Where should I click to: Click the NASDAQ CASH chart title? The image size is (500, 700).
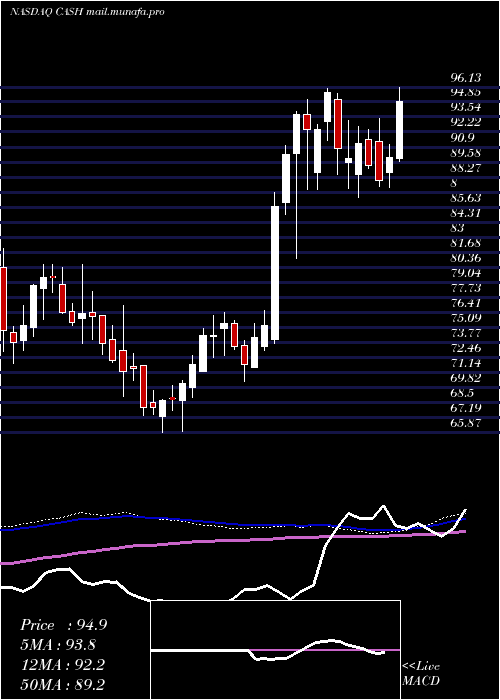(87, 12)
